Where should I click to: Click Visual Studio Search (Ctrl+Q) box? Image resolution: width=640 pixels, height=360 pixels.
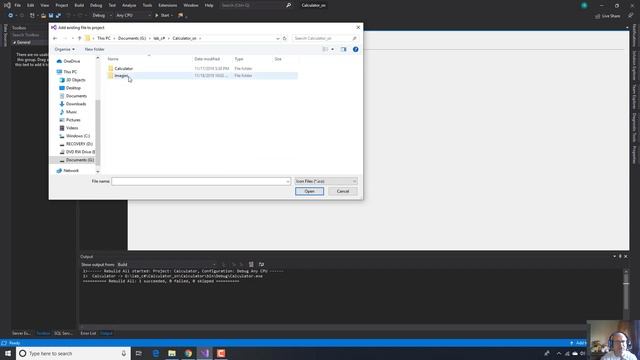(x=256, y=5)
